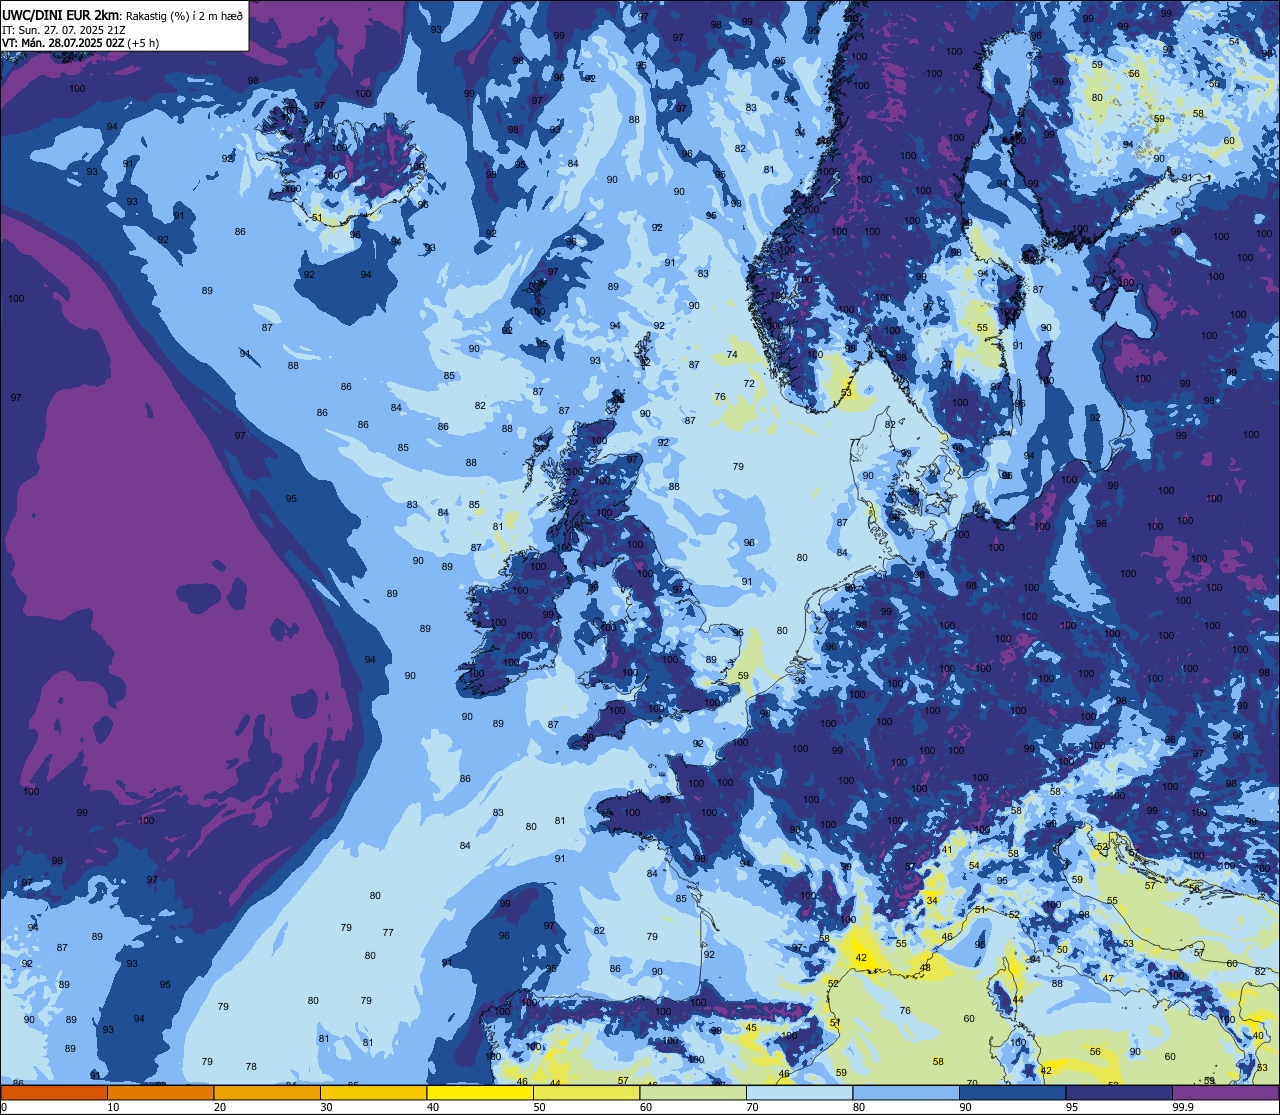
Task: Click the map value '78' in the Atlantic
Action: pos(251,1067)
